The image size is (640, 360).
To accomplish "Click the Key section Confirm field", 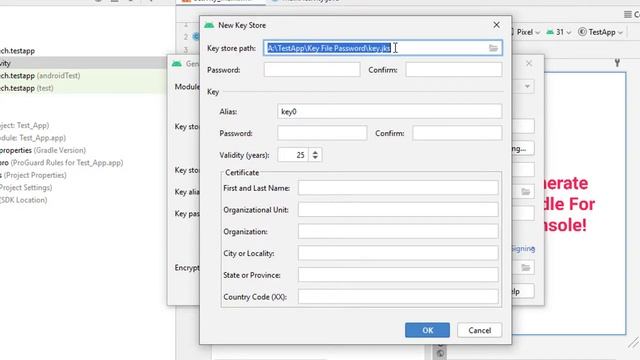I will 457,133.
